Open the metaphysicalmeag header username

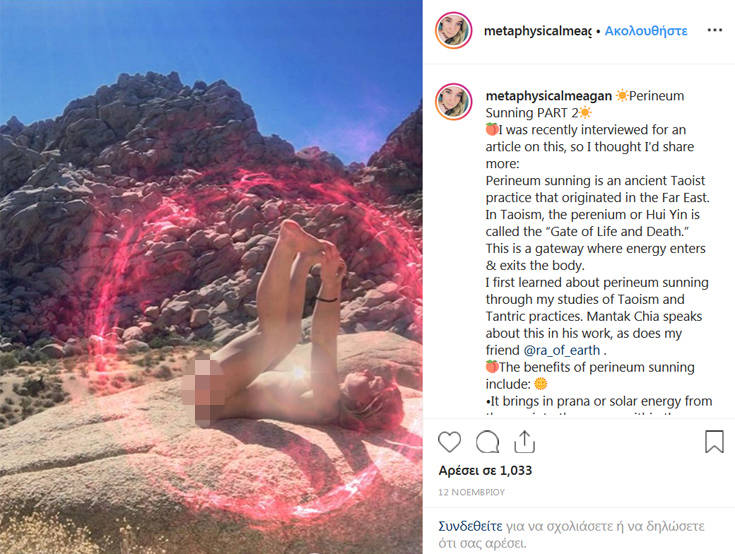click(x=537, y=31)
